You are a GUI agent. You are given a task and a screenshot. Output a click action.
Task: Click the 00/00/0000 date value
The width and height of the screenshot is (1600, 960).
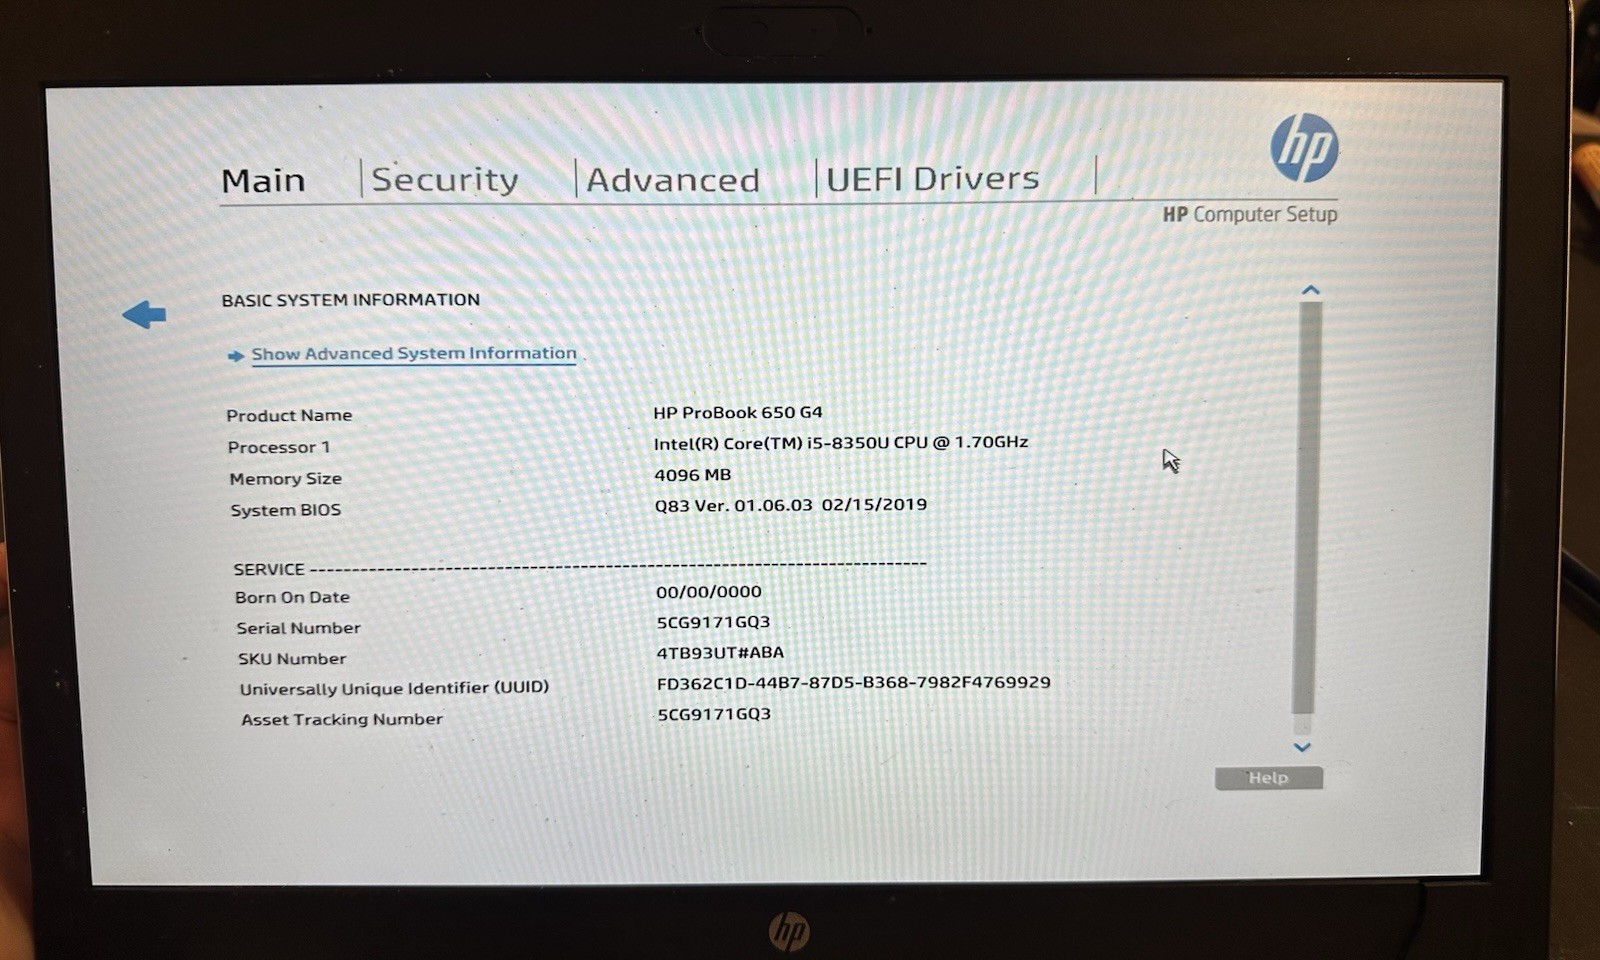tap(709, 592)
